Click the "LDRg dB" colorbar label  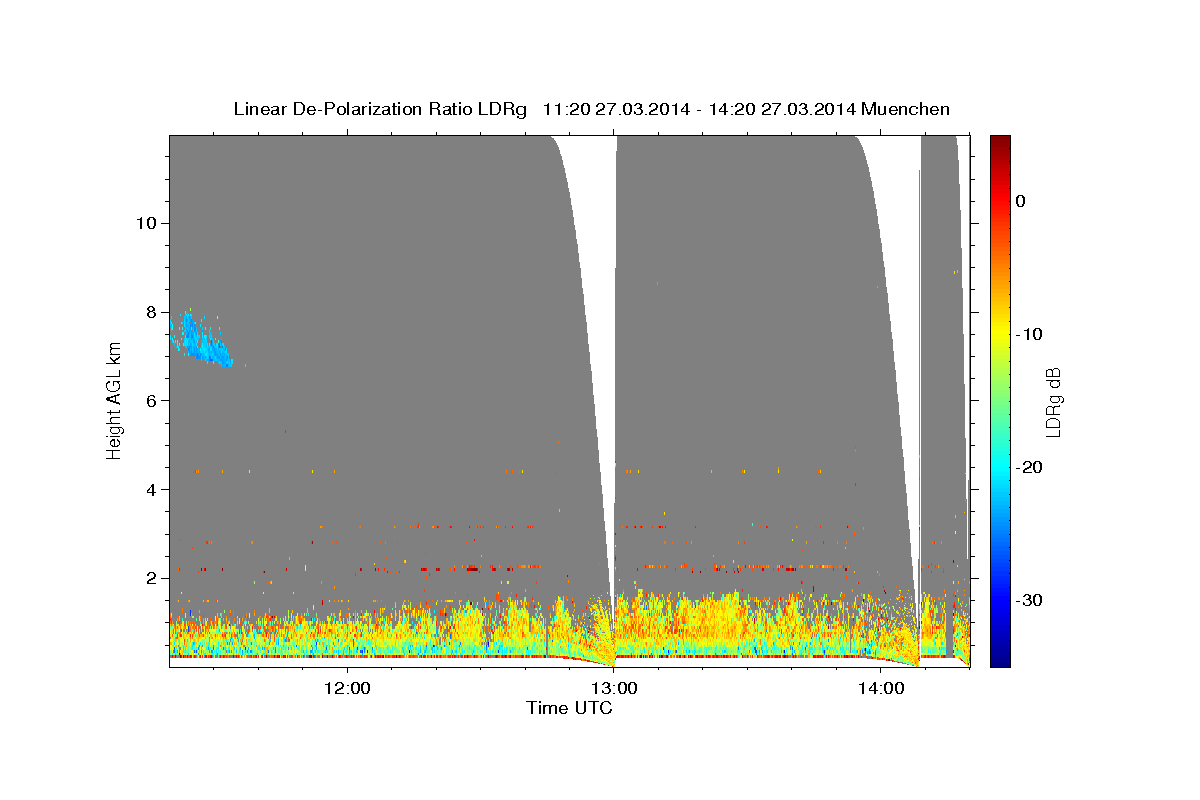click(x=1053, y=401)
